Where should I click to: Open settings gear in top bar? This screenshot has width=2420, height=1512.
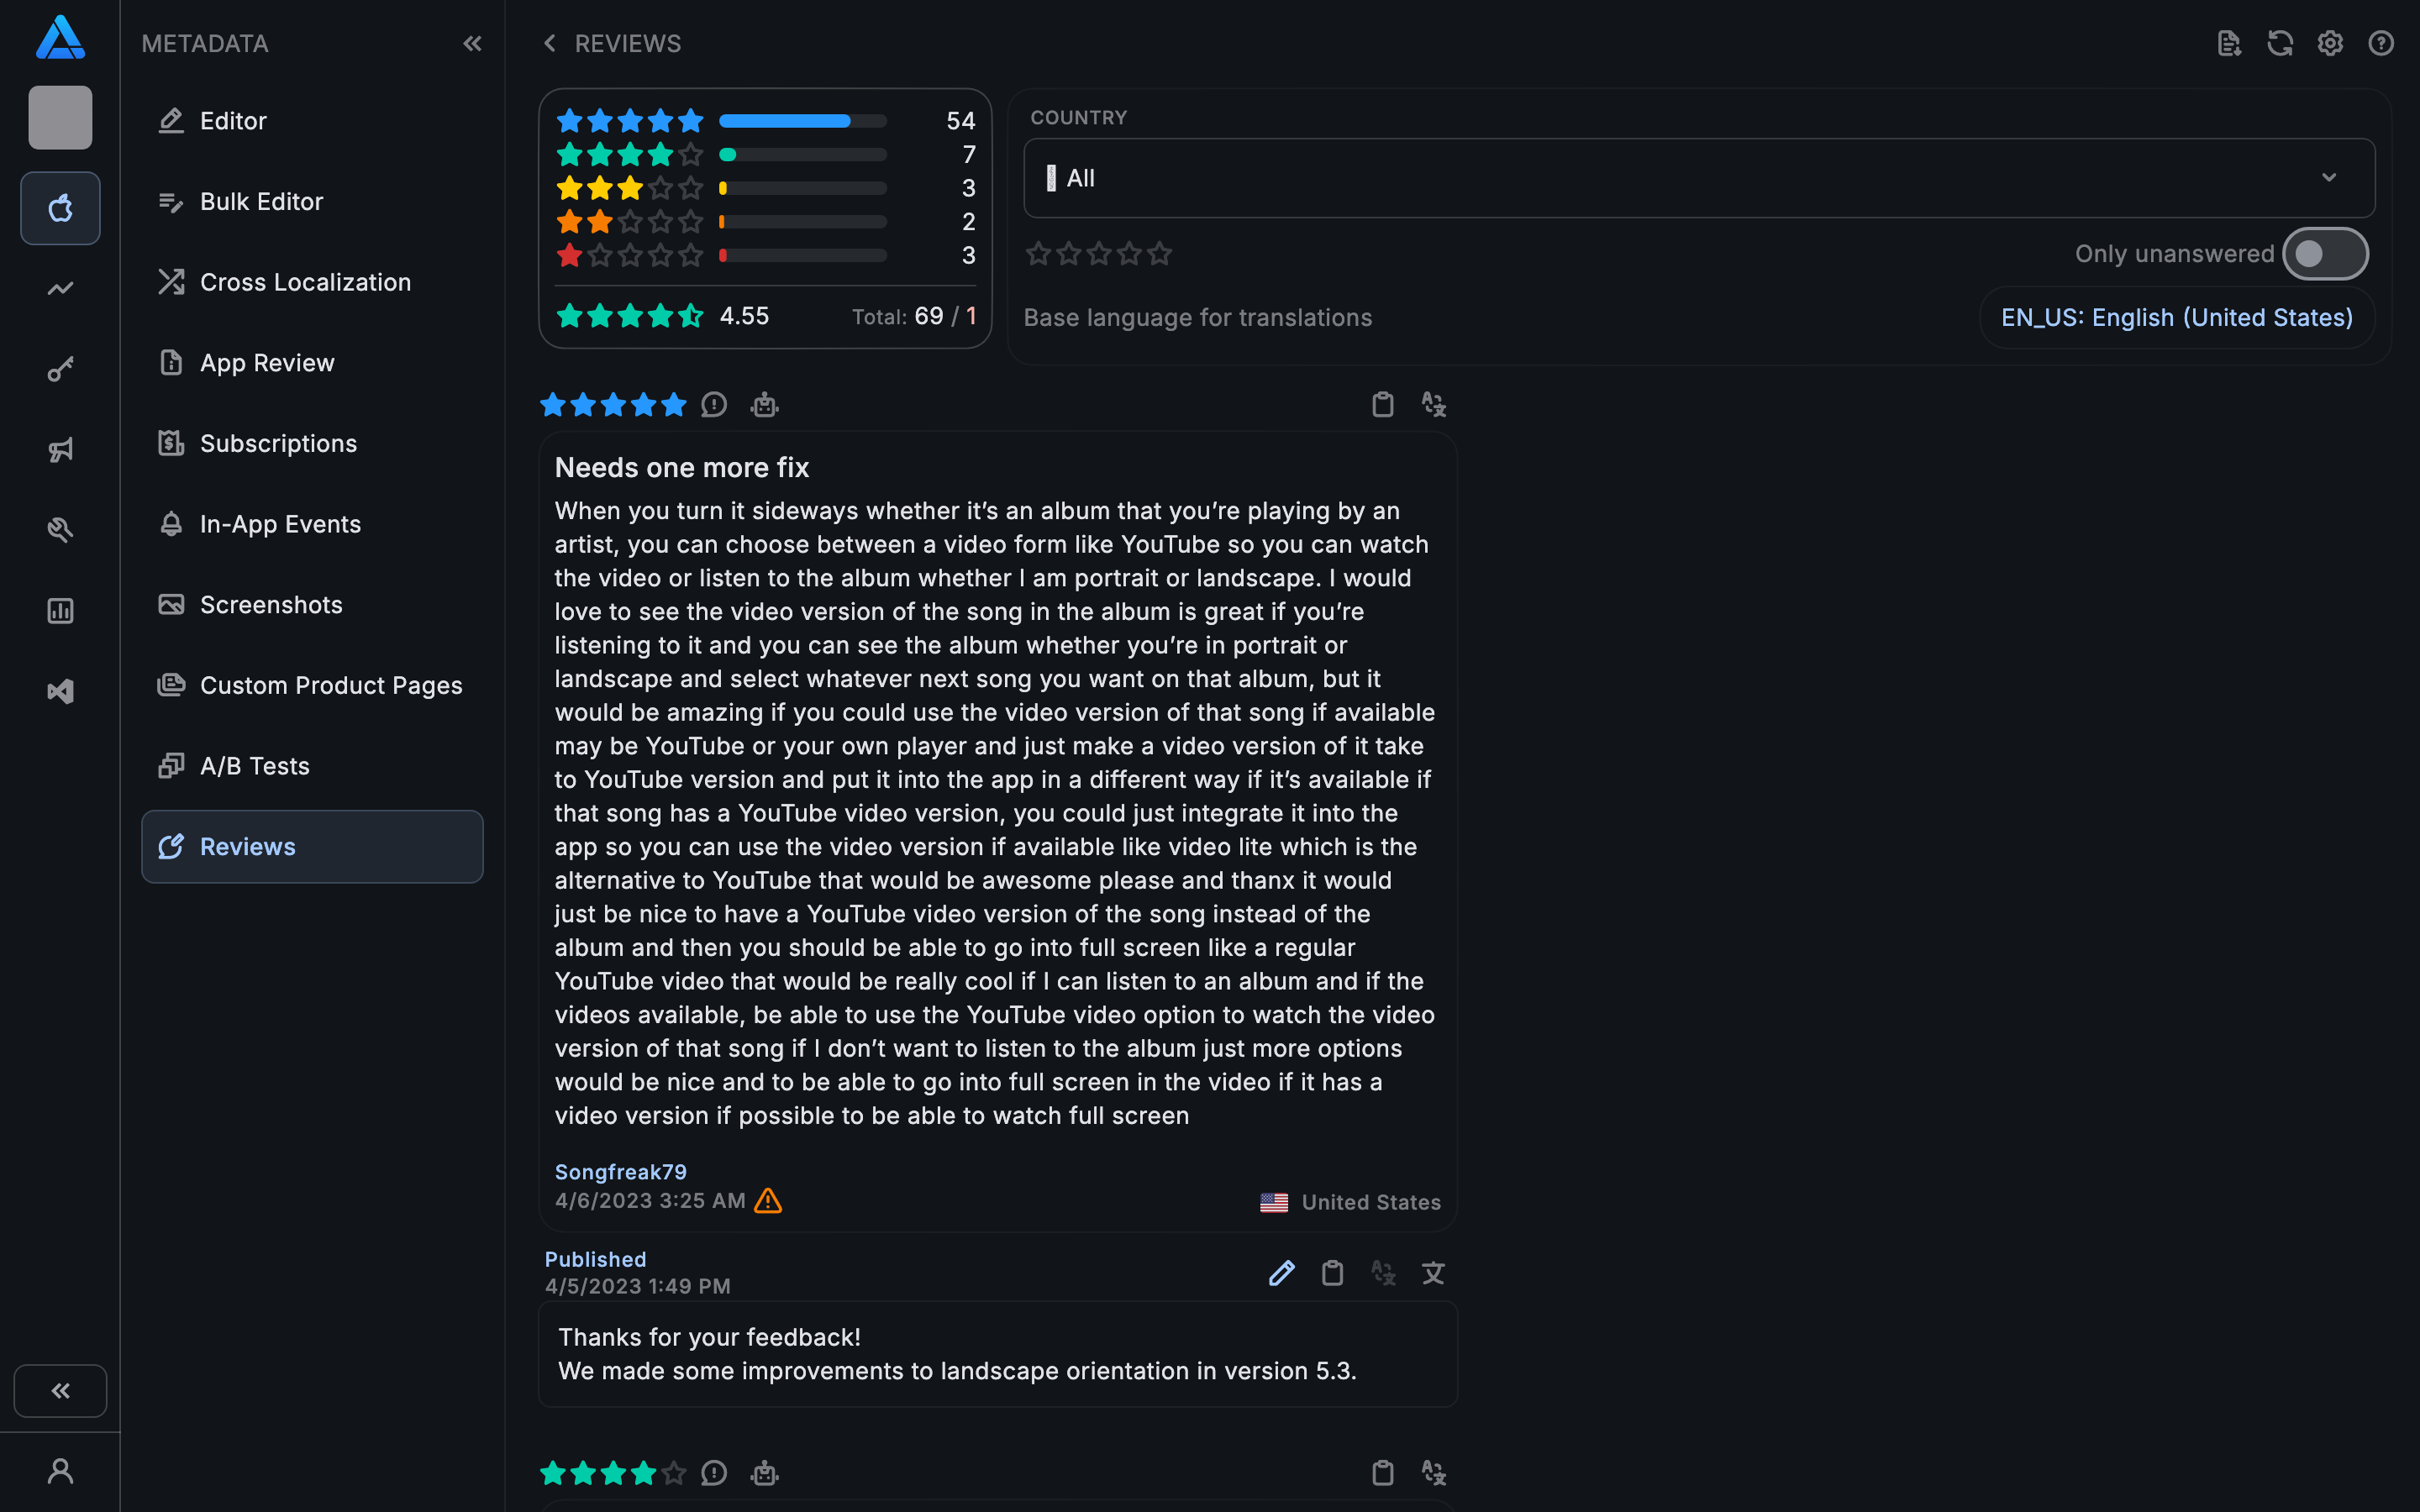tap(2330, 43)
